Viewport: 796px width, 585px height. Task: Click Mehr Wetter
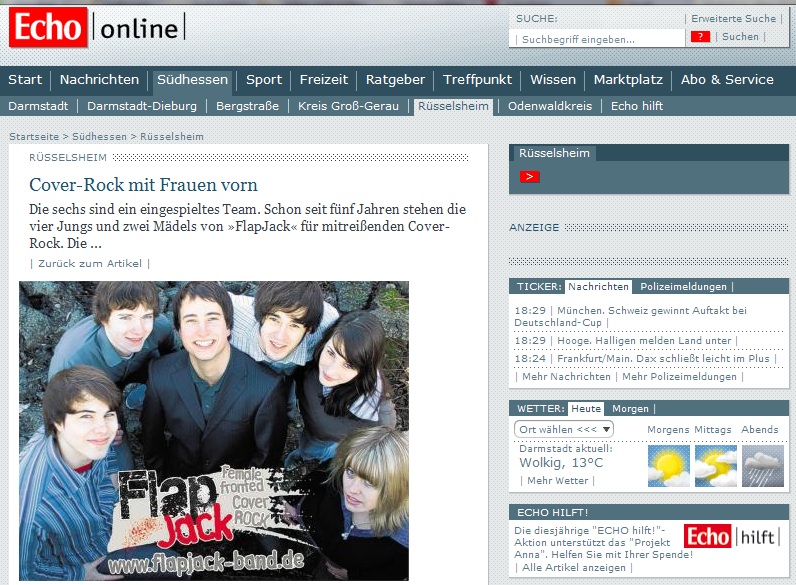pos(557,480)
